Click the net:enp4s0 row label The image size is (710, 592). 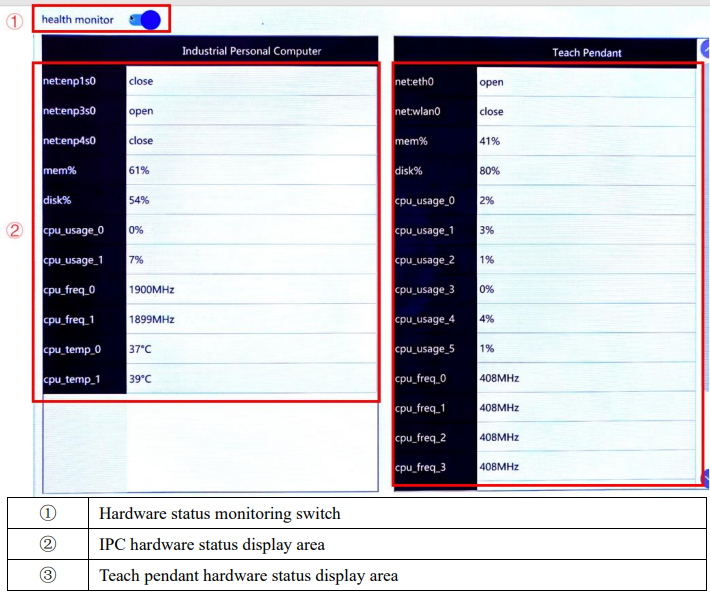pos(69,141)
